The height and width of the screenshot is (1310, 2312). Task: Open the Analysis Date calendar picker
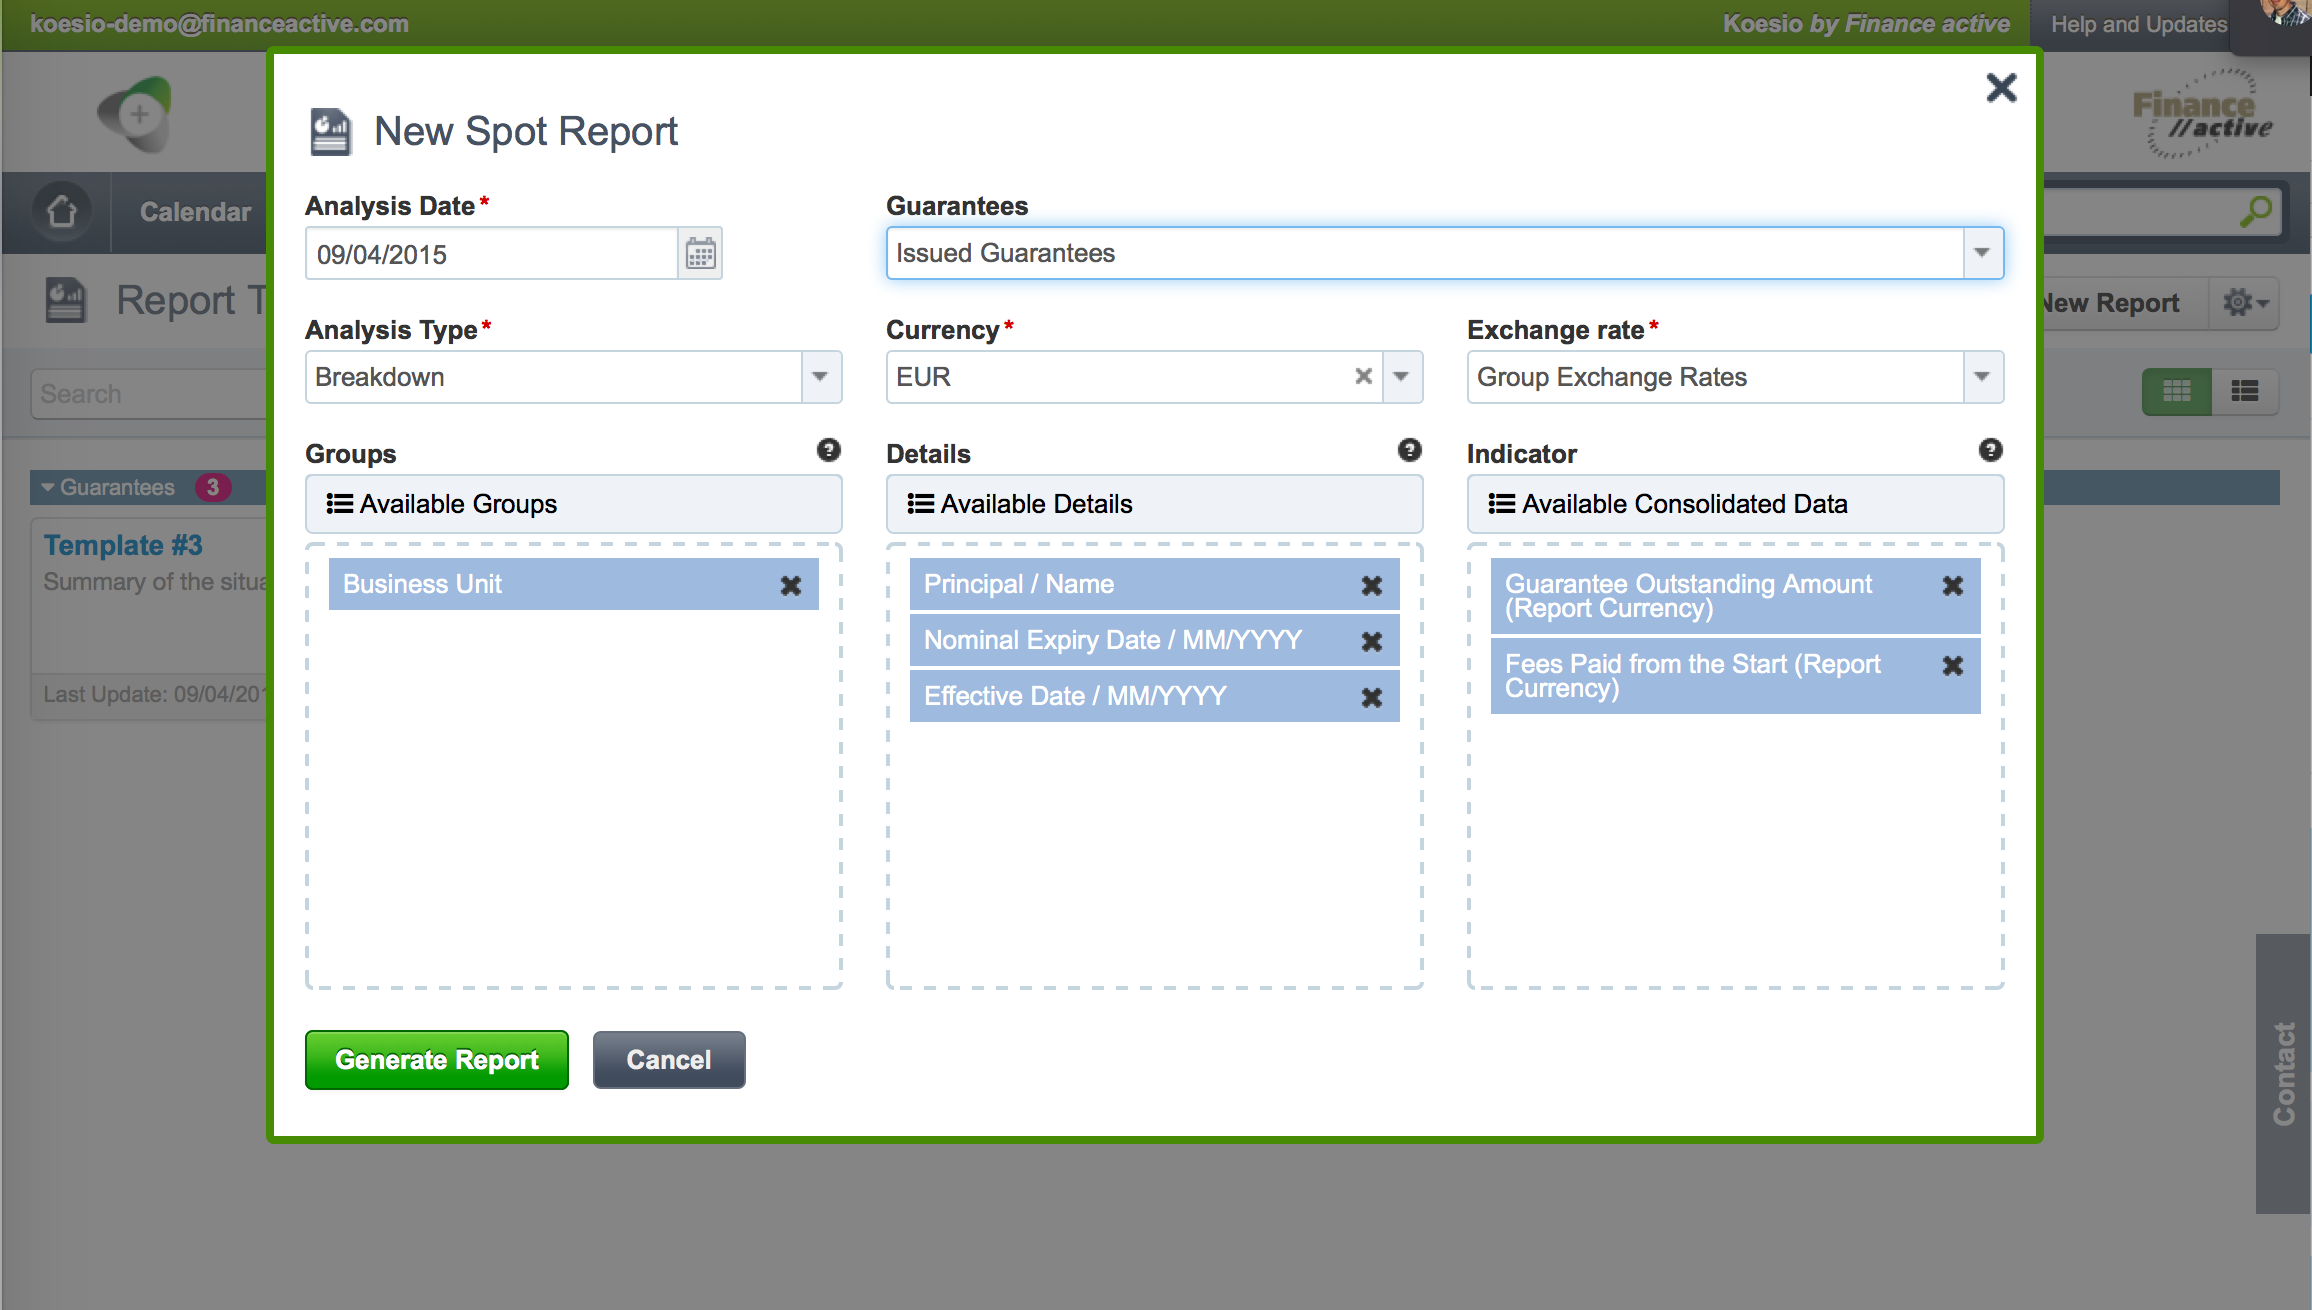click(x=700, y=254)
